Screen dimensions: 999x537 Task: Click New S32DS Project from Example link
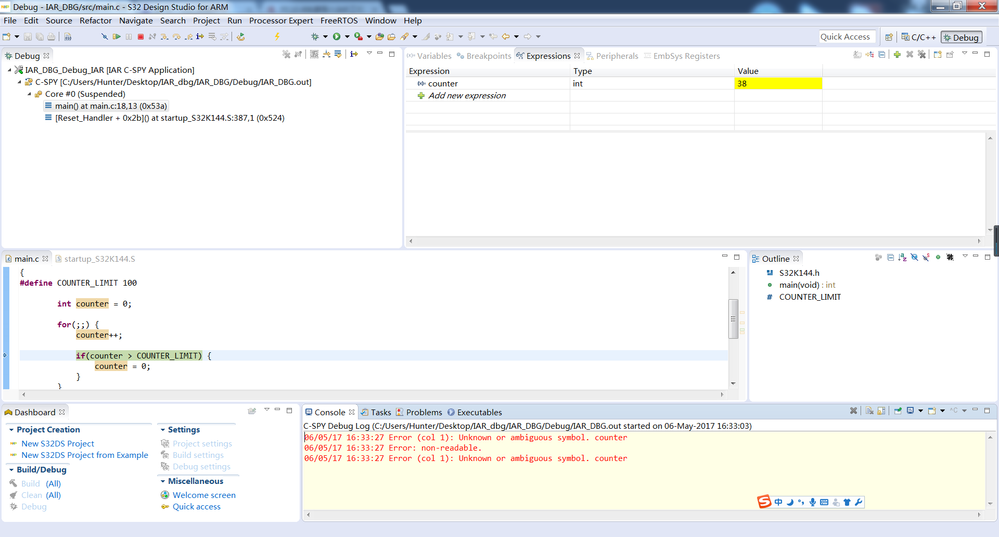point(85,455)
